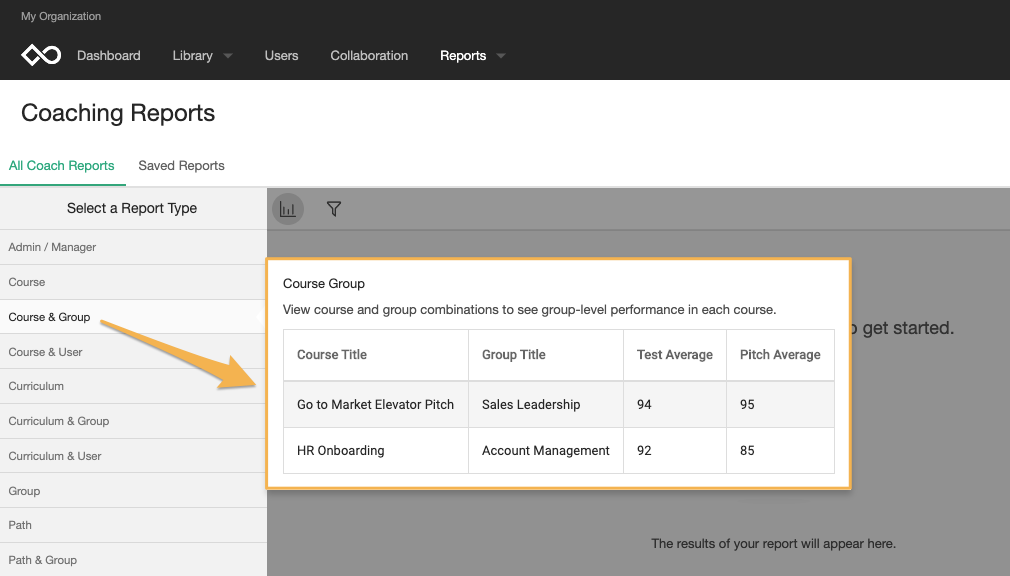Click the Account Management cell
This screenshot has height=576, width=1010.
(546, 451)
